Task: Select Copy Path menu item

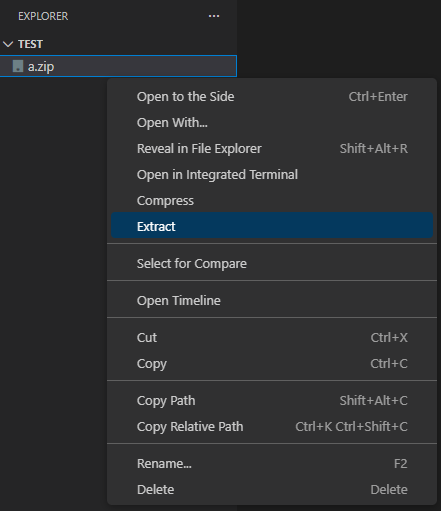Action: click(x=272, y=400)
